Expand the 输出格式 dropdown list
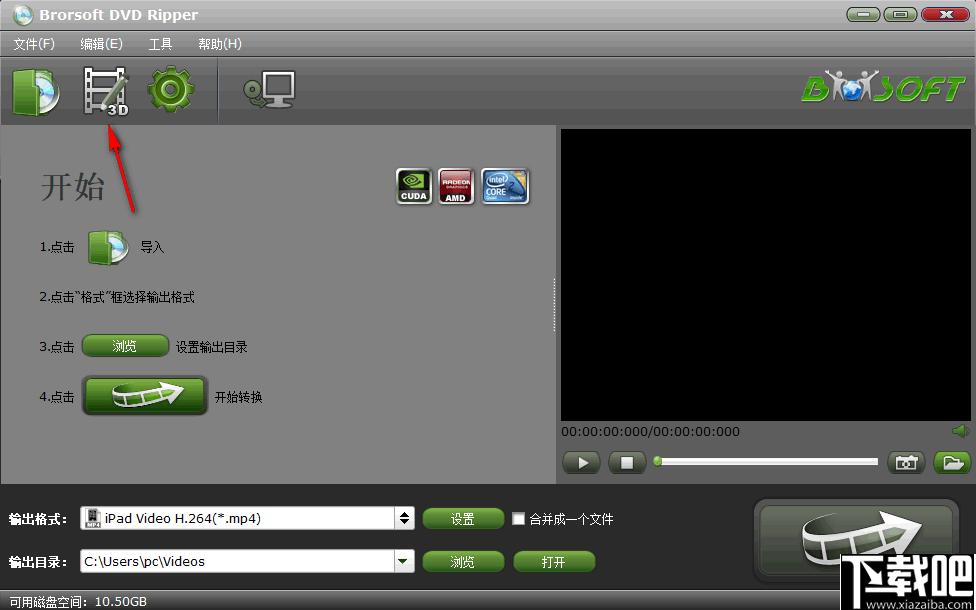This screenshot has width=976, height=610. pos(404,519)
